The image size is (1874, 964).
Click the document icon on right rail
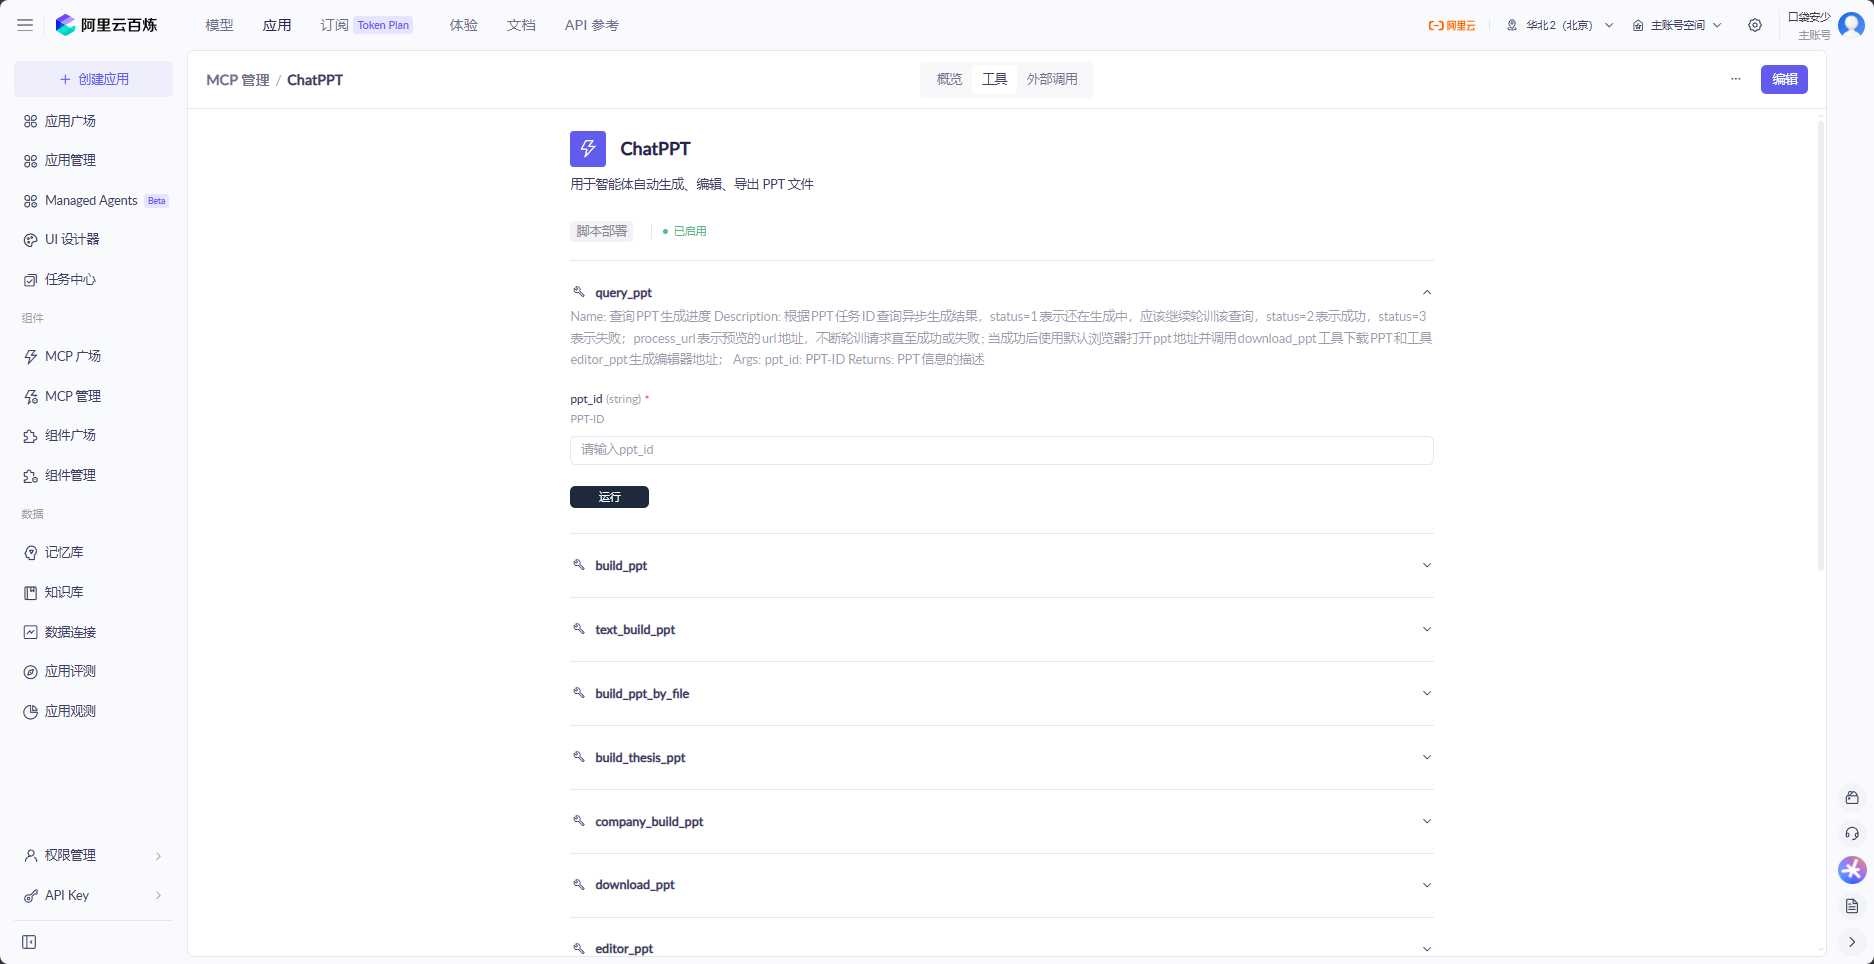point(1852,906)
